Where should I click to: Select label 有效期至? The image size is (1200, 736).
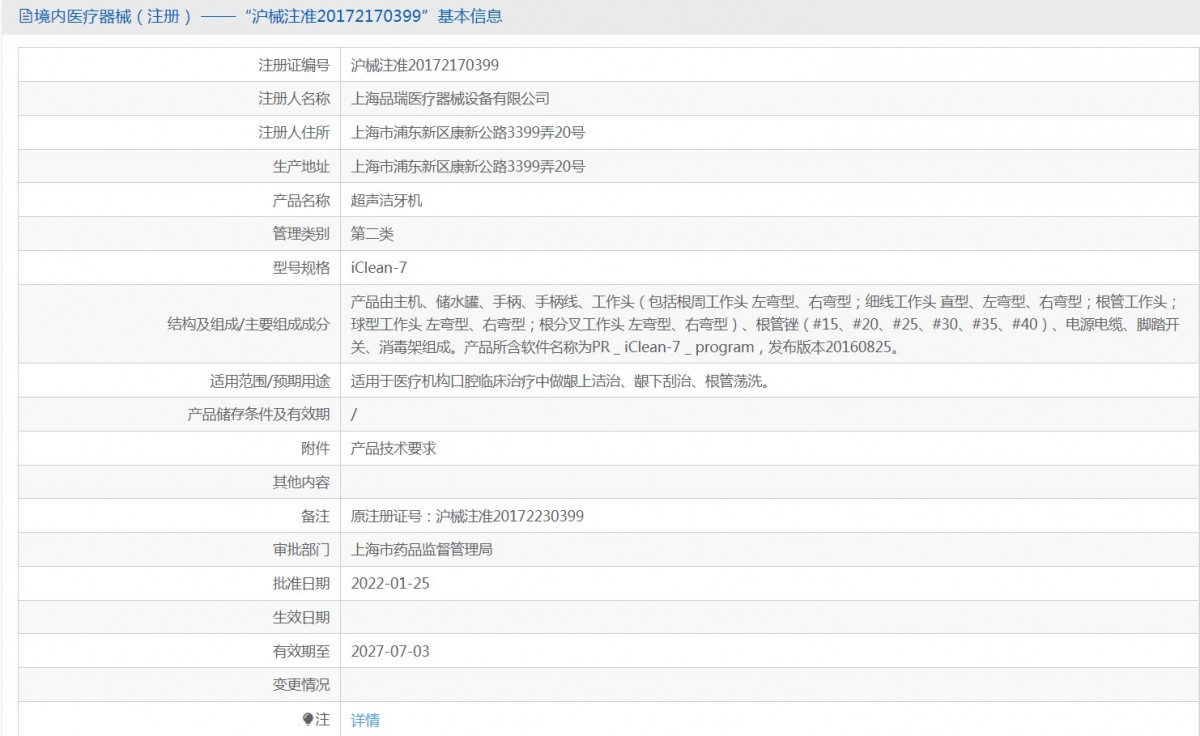(x=301, y=652)
